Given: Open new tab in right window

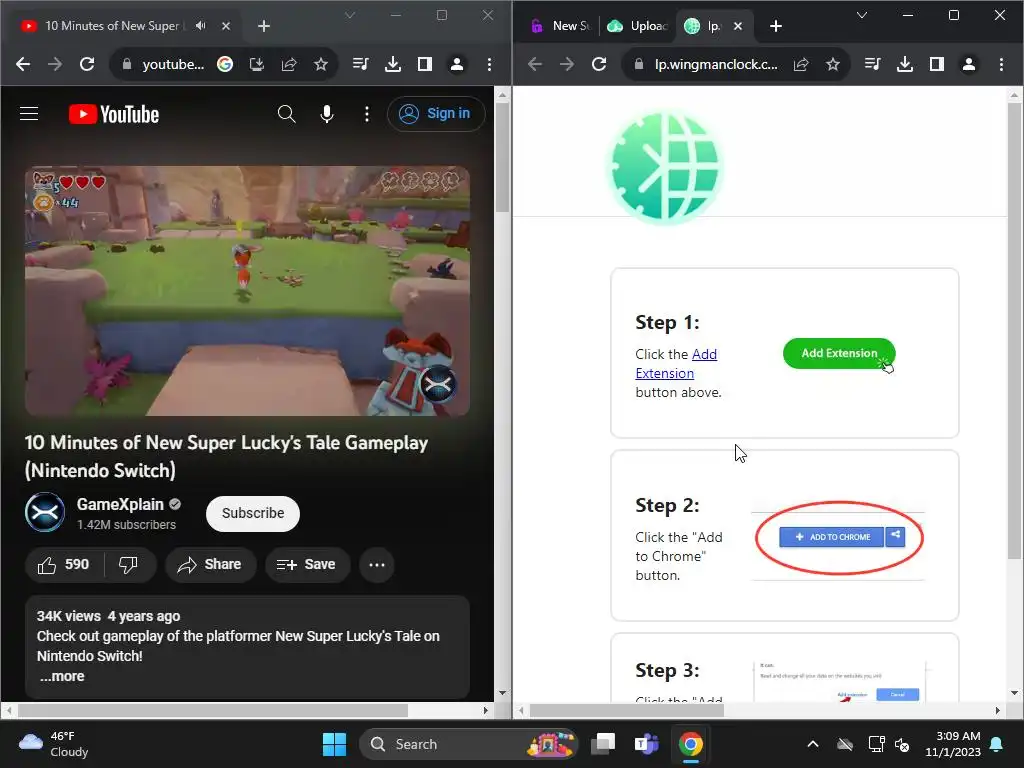Looking at the screenshot, I should tap(776, 26).
